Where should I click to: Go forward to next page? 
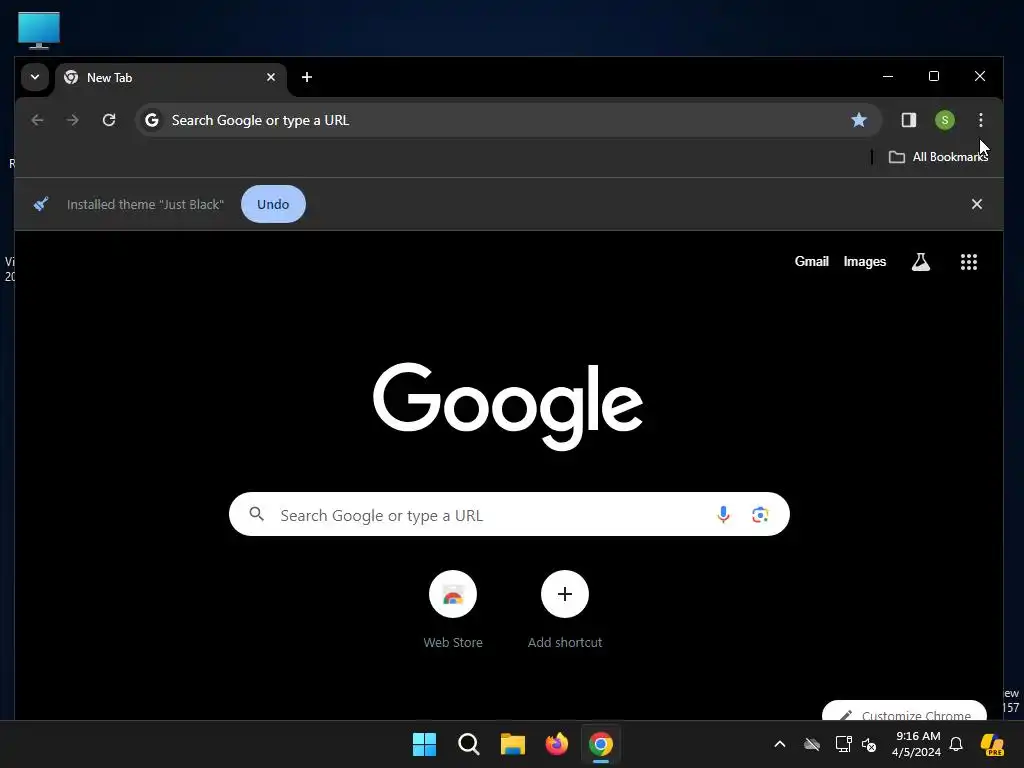click(x=72, y=120)
